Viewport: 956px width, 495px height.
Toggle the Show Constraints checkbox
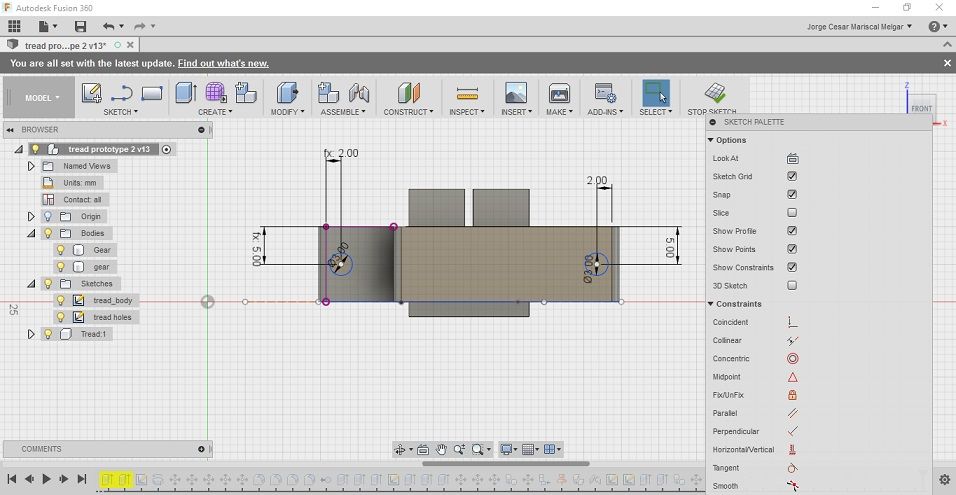[792, 267]
